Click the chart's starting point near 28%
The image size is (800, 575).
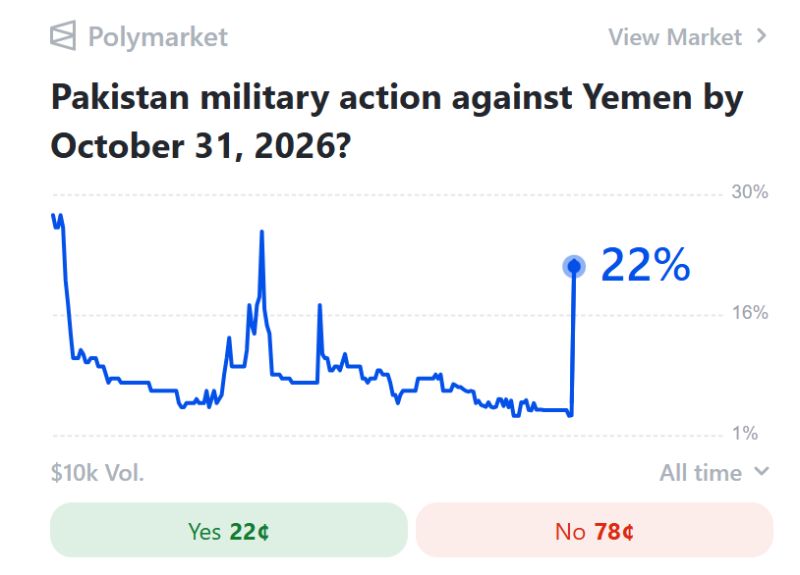tap(53, 215)
